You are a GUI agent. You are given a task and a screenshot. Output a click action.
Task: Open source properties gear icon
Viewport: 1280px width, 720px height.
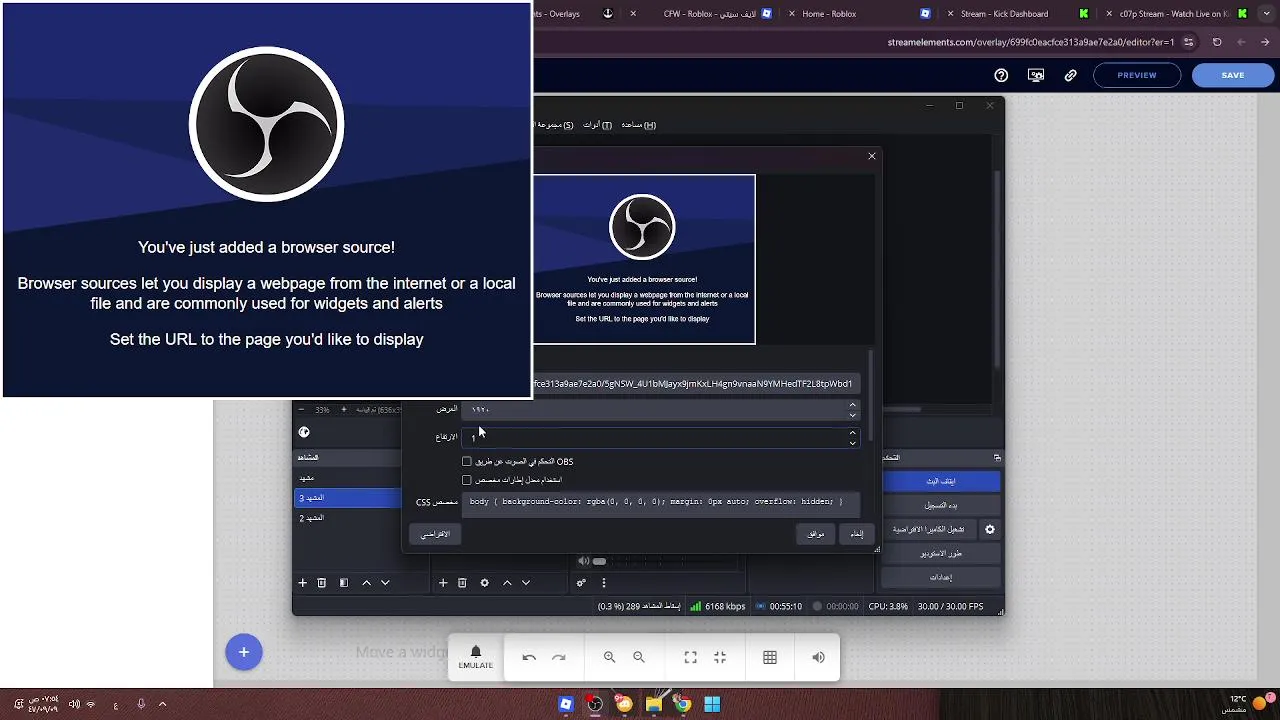(485, 583)
